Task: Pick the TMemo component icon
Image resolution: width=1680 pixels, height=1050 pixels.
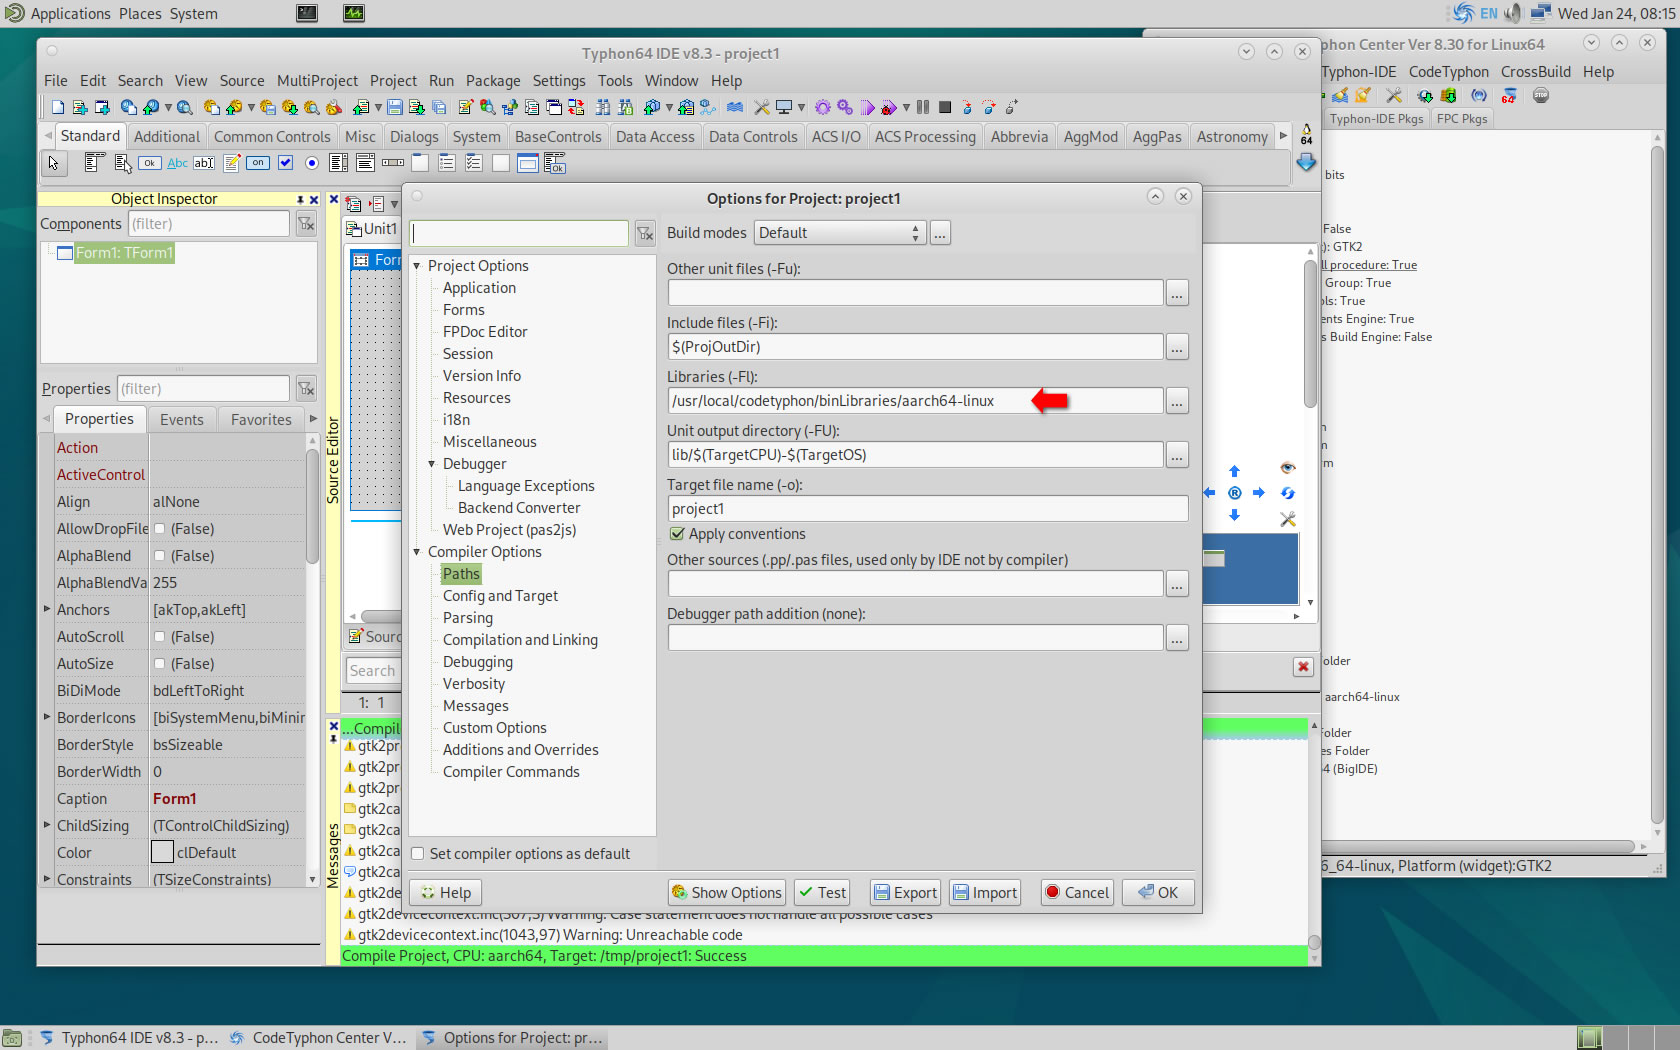Action: coord(232,163)
